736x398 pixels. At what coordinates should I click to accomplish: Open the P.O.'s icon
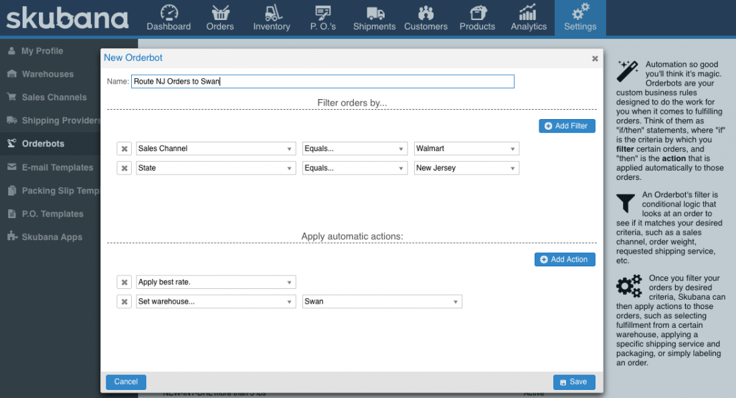pos(323,12)
